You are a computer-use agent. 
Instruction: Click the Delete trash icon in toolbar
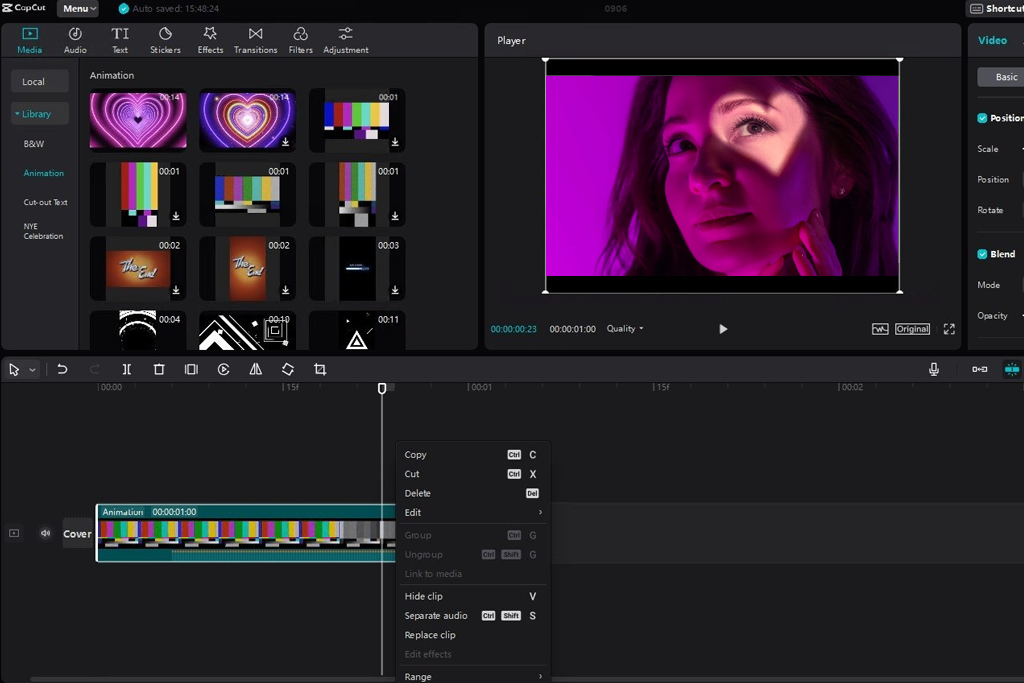[x=159, y=370]
